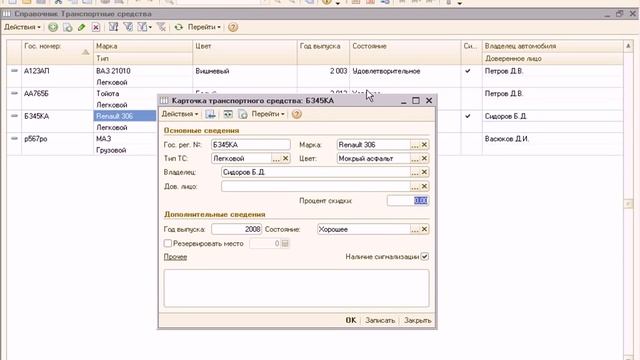Click the OK button in the card
This screenshot has height=360, width=640.
[351, 320]
